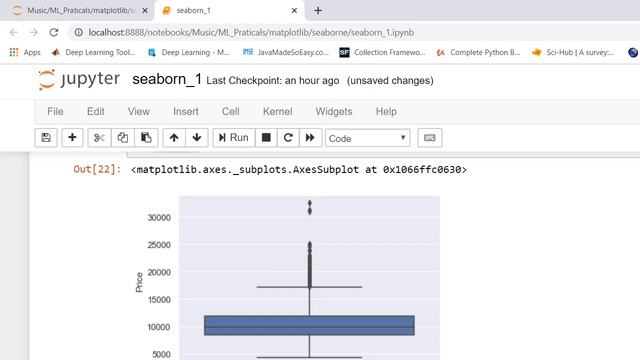The width and height of the screenshot is (640, 360).
Task: Open the globe bookmark icon after Sci-Hub
Action: pyautogui.click(x=633, y=52)
